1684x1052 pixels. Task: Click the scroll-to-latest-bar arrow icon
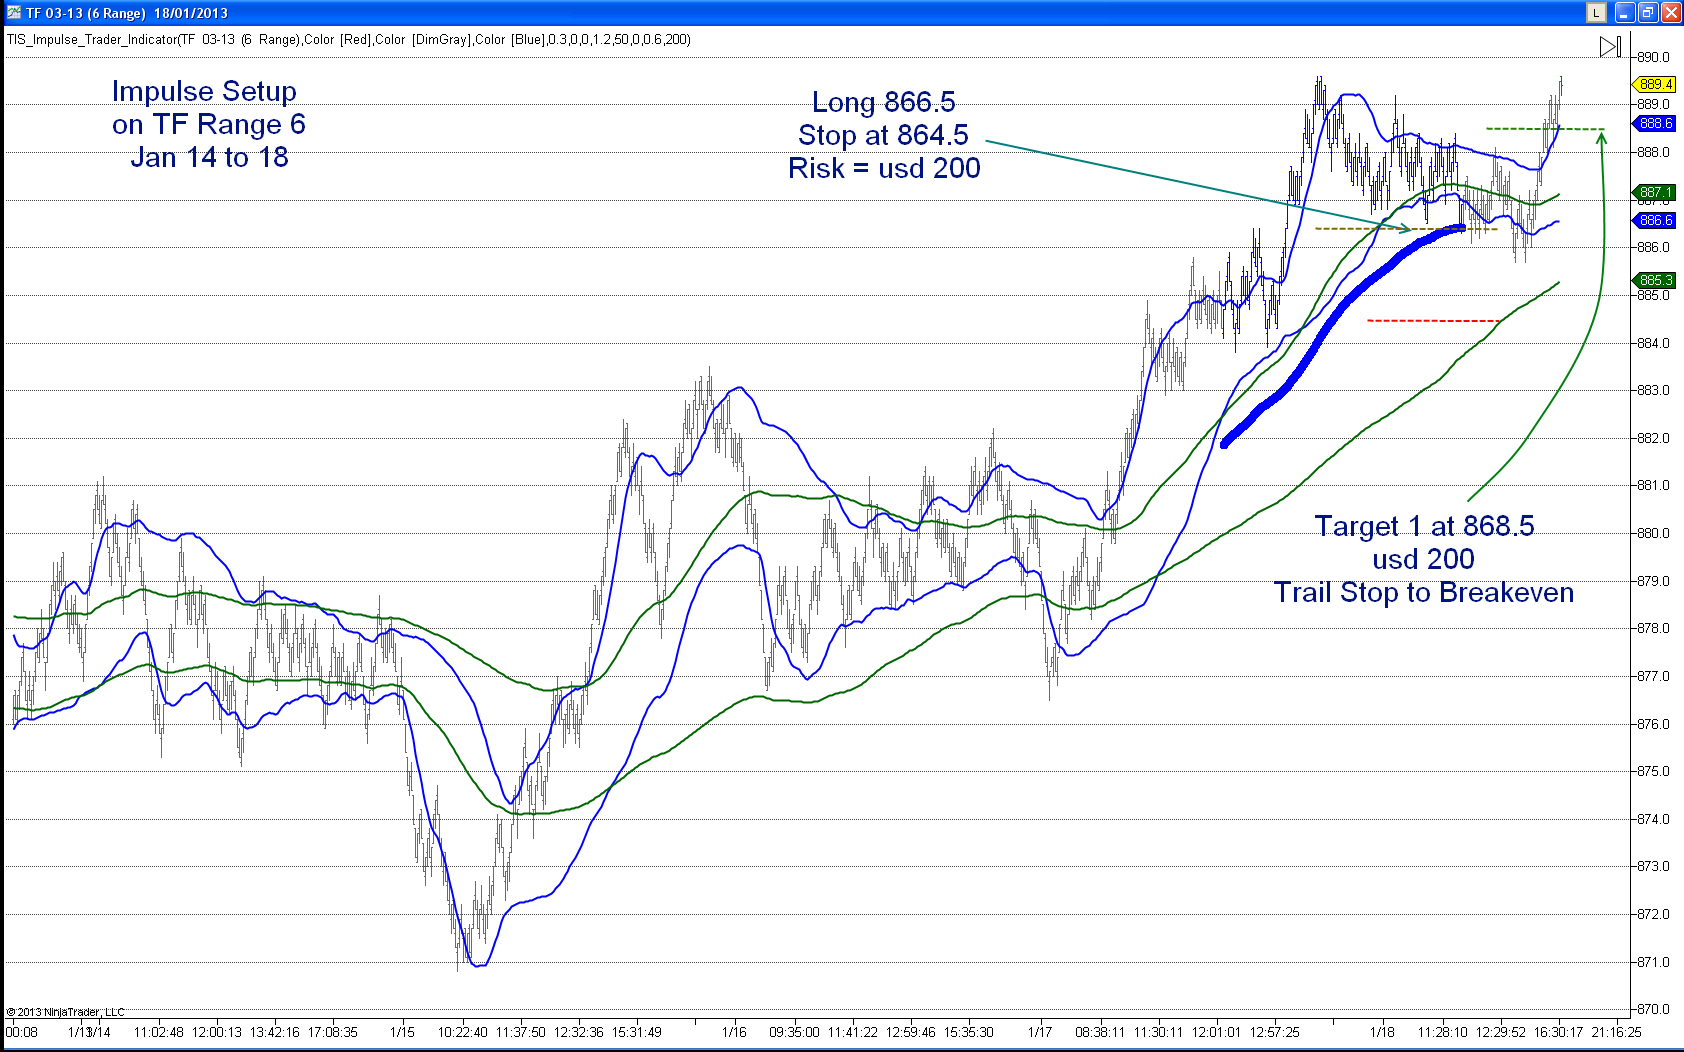click(x=1609, y=47)
